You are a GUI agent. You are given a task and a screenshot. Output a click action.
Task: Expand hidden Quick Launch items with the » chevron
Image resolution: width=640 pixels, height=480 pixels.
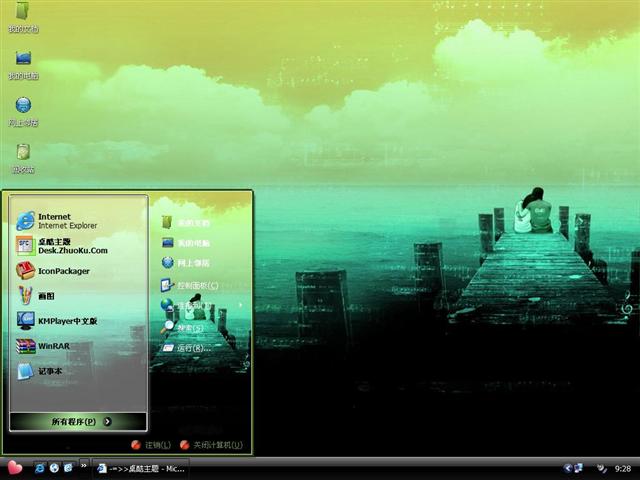coord(84,465)
